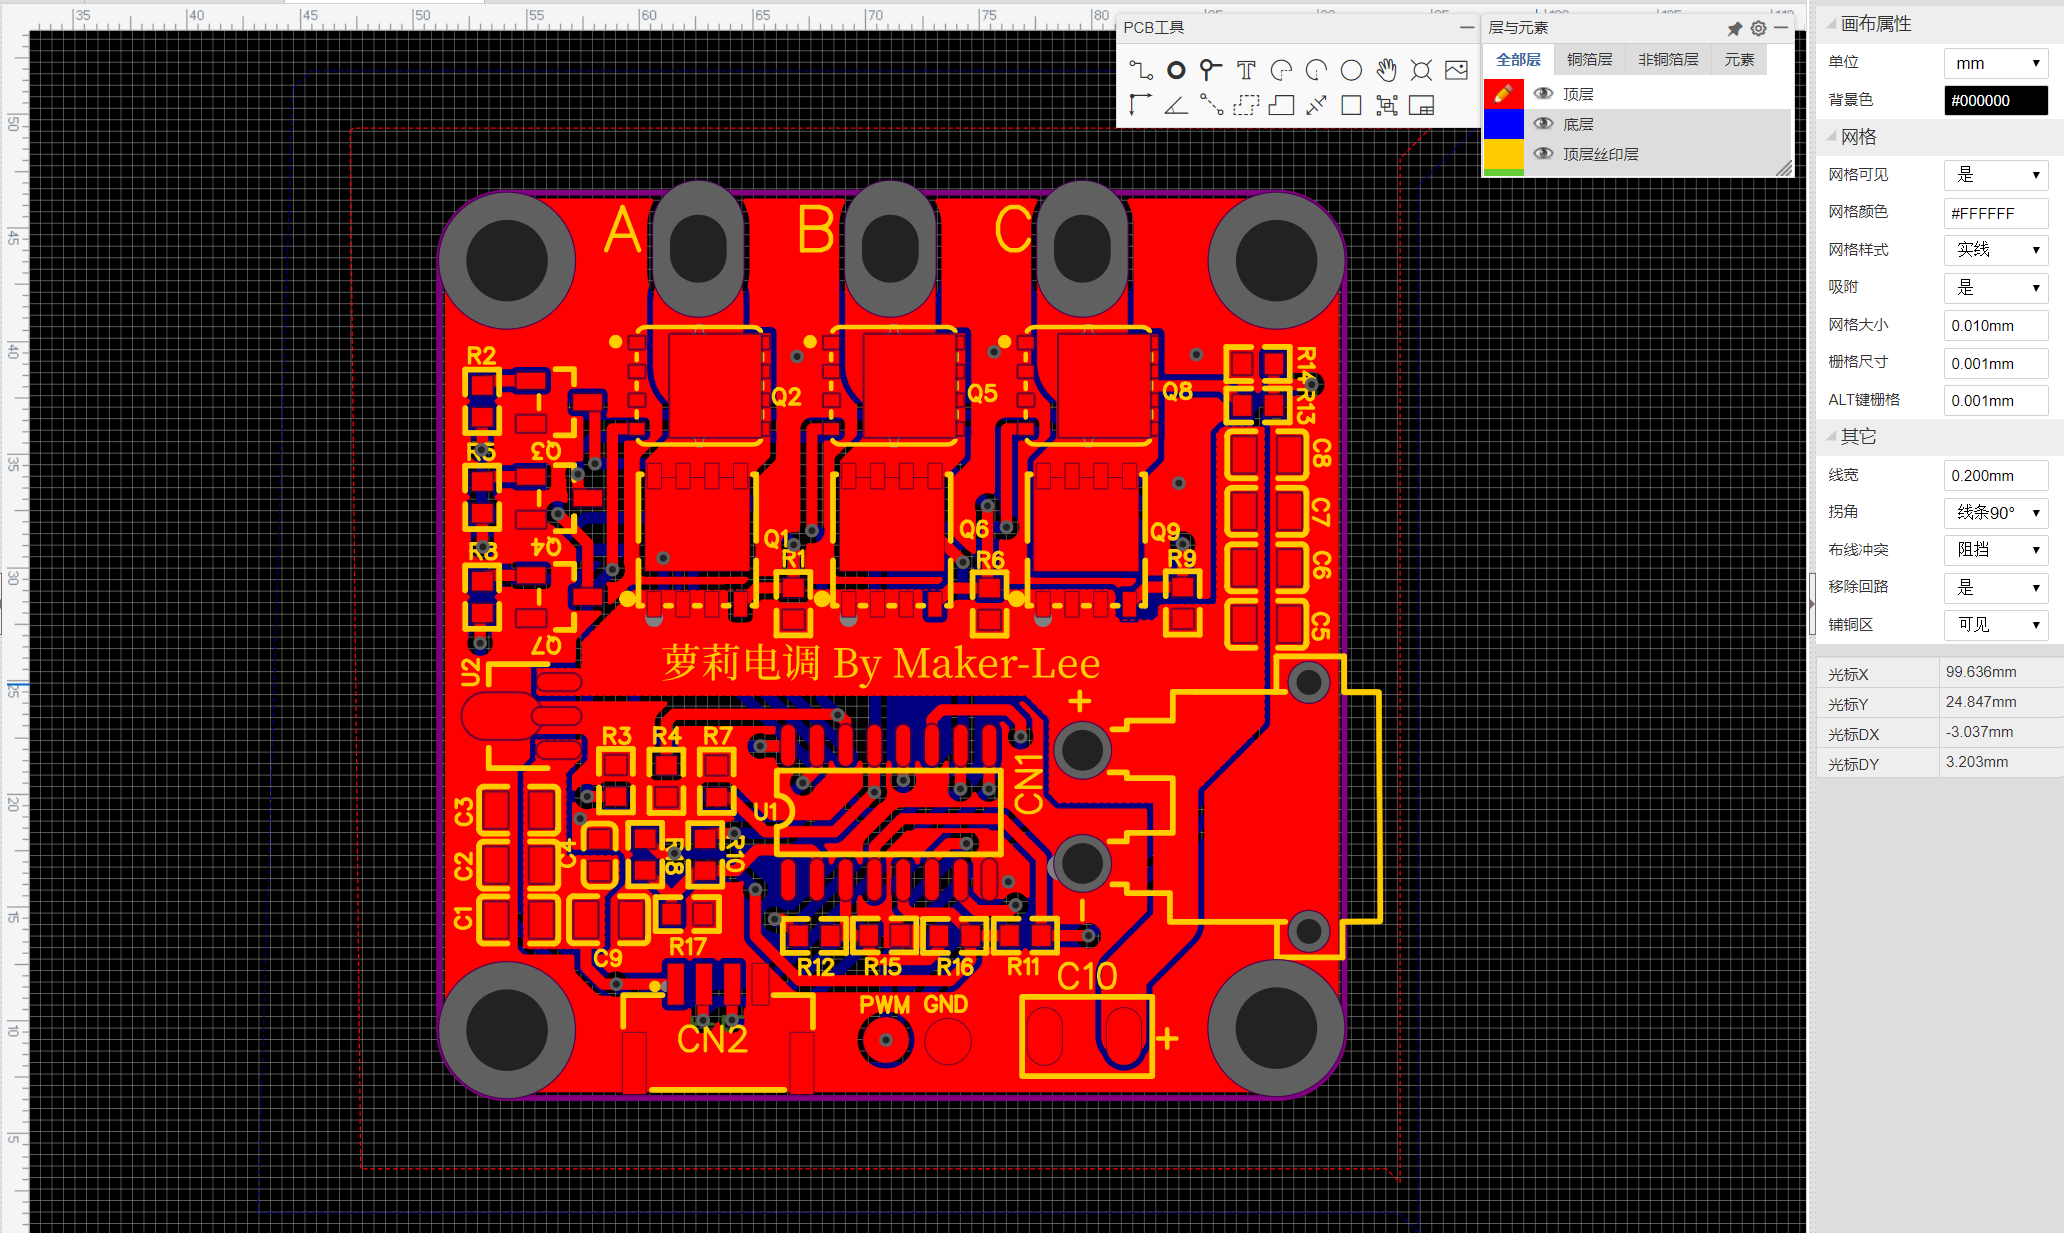Select the Insert Image tool
Image resolution: width=2066 pixels, height=1233 pixels.
coord(1456,70)
